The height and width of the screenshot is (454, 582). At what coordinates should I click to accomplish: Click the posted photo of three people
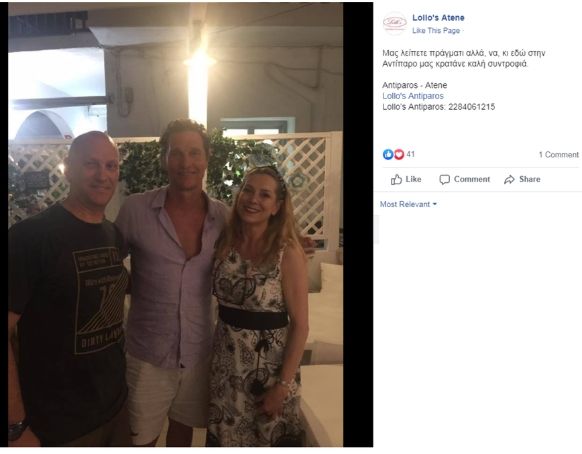pyautogui.click(x=176, y=225)
